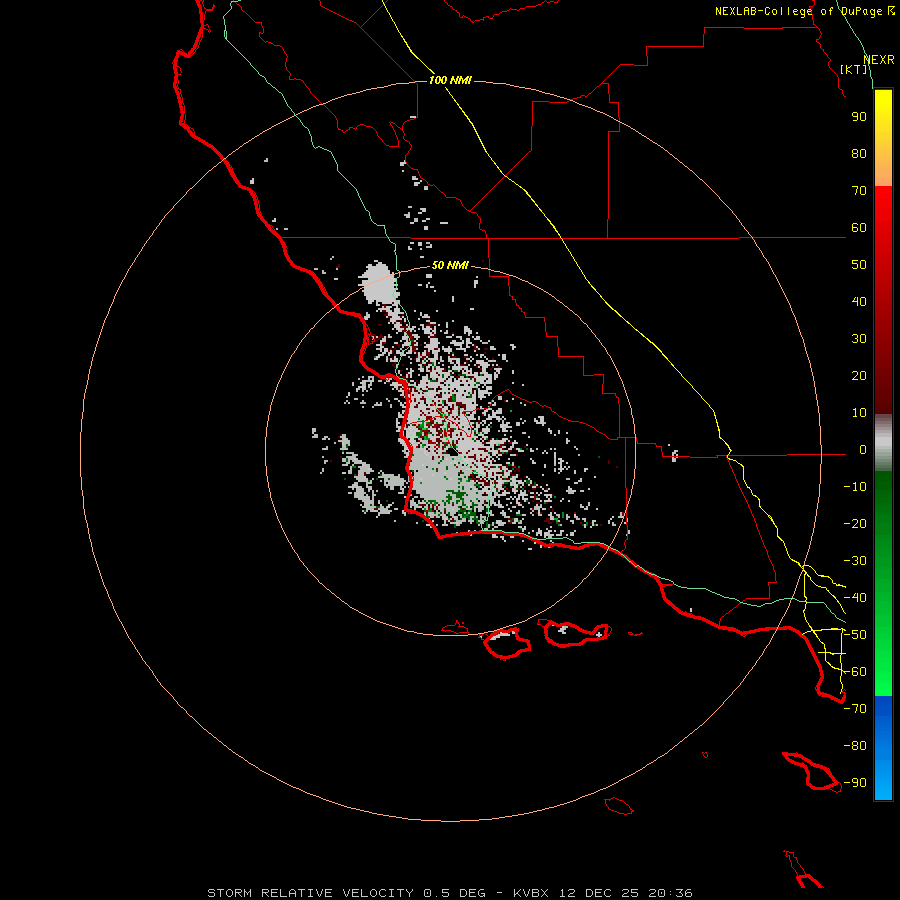Pick the dark blue segment near -75 knots

[x=883, y=712]
